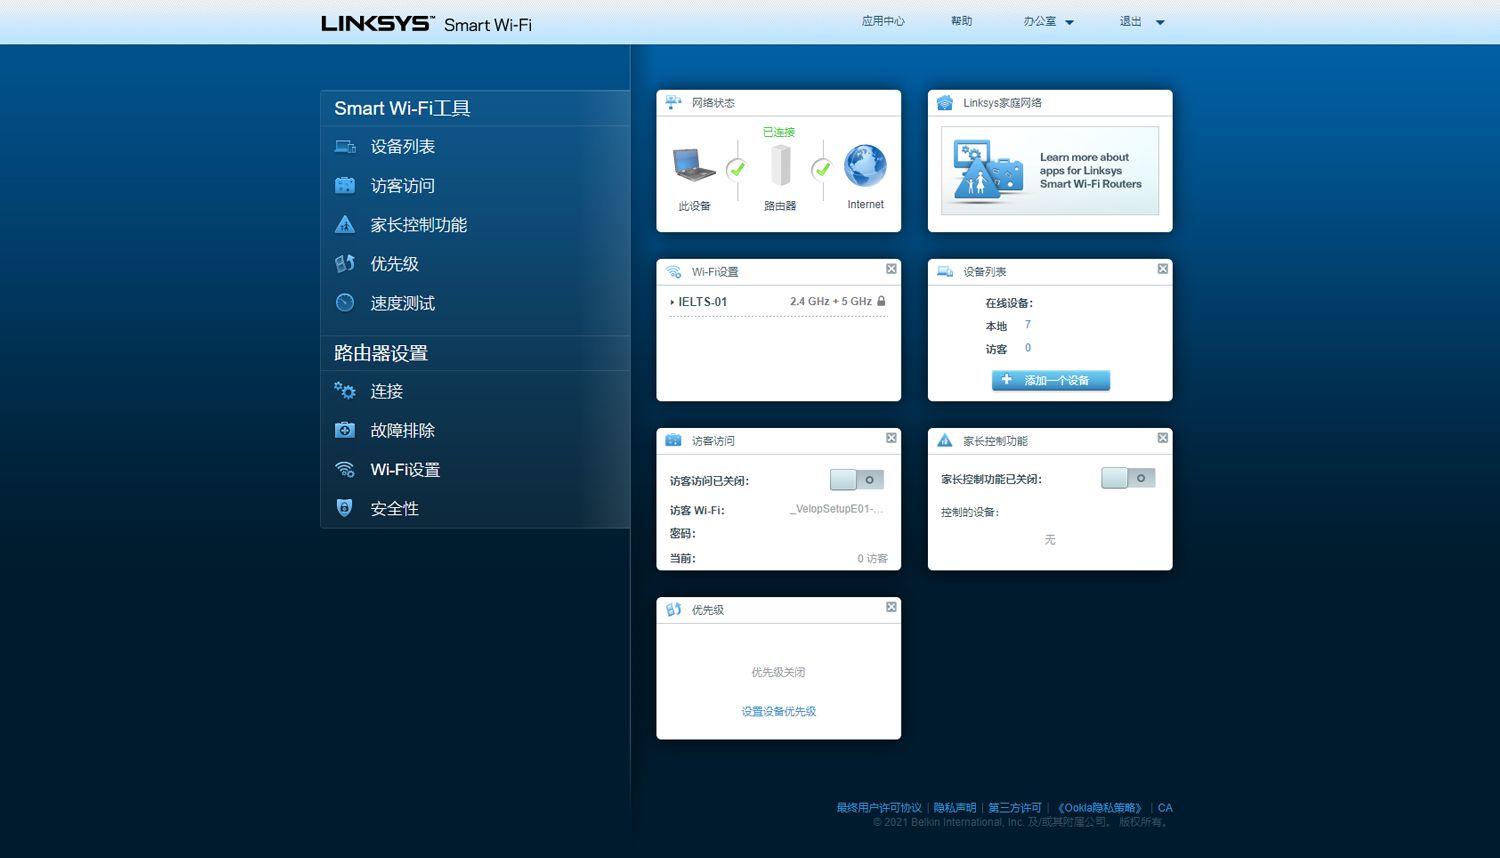Click the 设置设备优先级 link
1500x858 pixels.
[779, 711]
